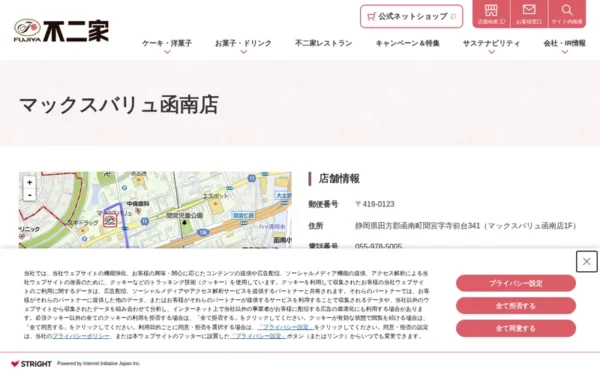Click the postal code 〒419-0123
Screen dimensions: 600x375
click(375, 204)
